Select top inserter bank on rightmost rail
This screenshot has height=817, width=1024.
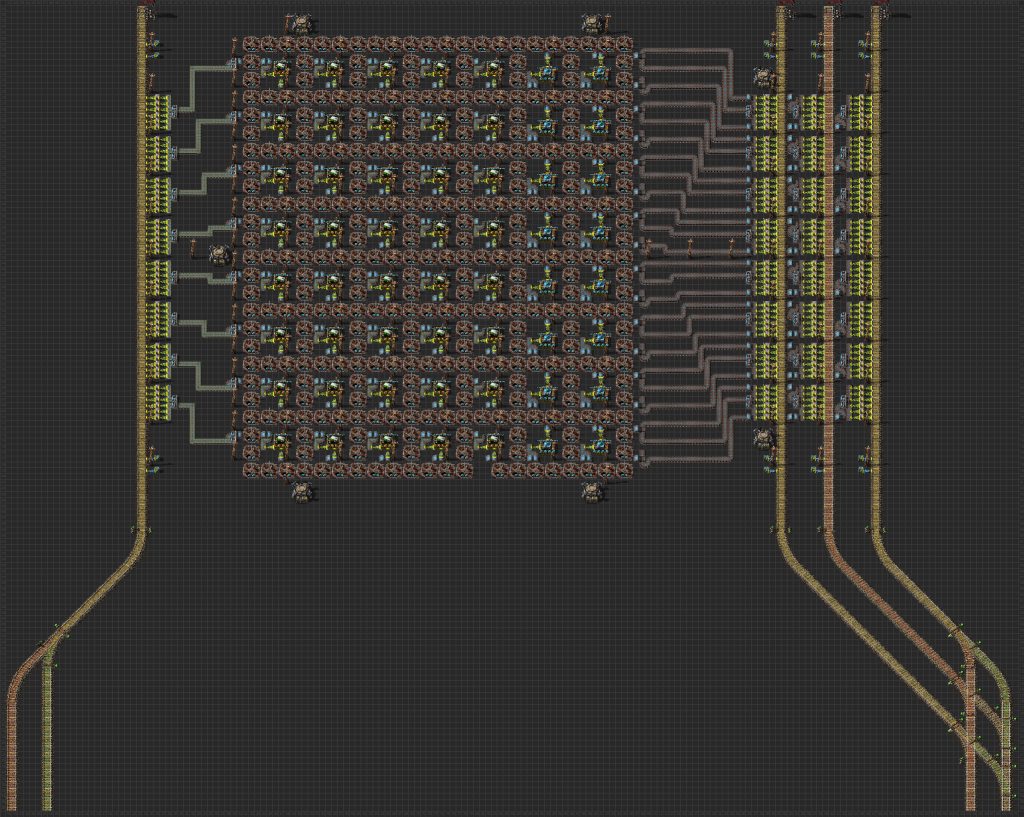(861, 112)
